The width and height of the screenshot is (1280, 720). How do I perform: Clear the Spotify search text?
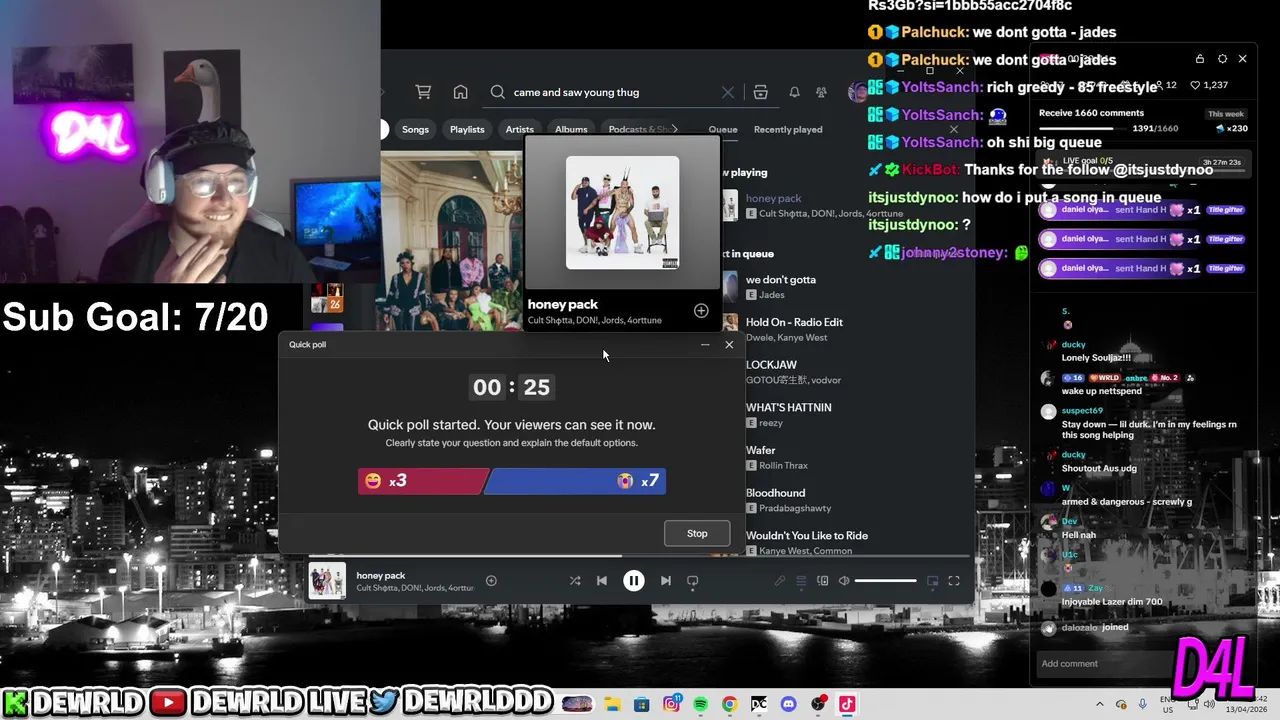728,92
